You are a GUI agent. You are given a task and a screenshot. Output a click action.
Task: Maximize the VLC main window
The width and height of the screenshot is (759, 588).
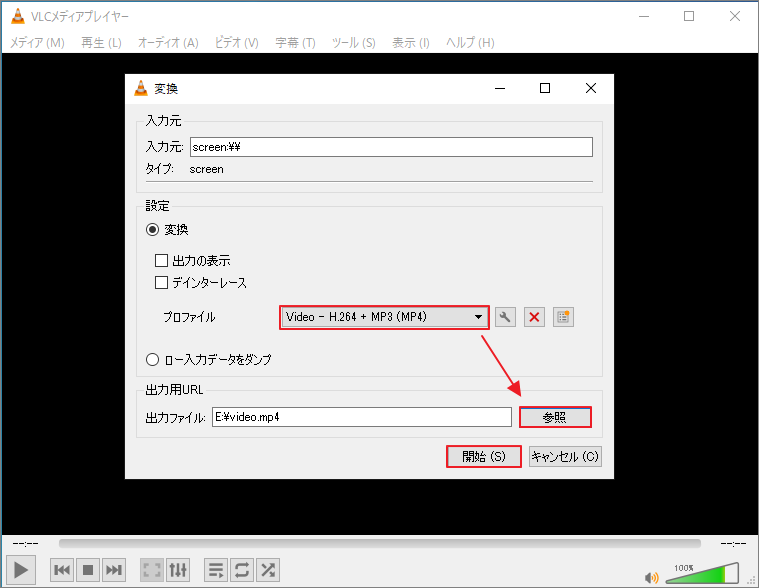pyautogui.click(x=689, y=16)
